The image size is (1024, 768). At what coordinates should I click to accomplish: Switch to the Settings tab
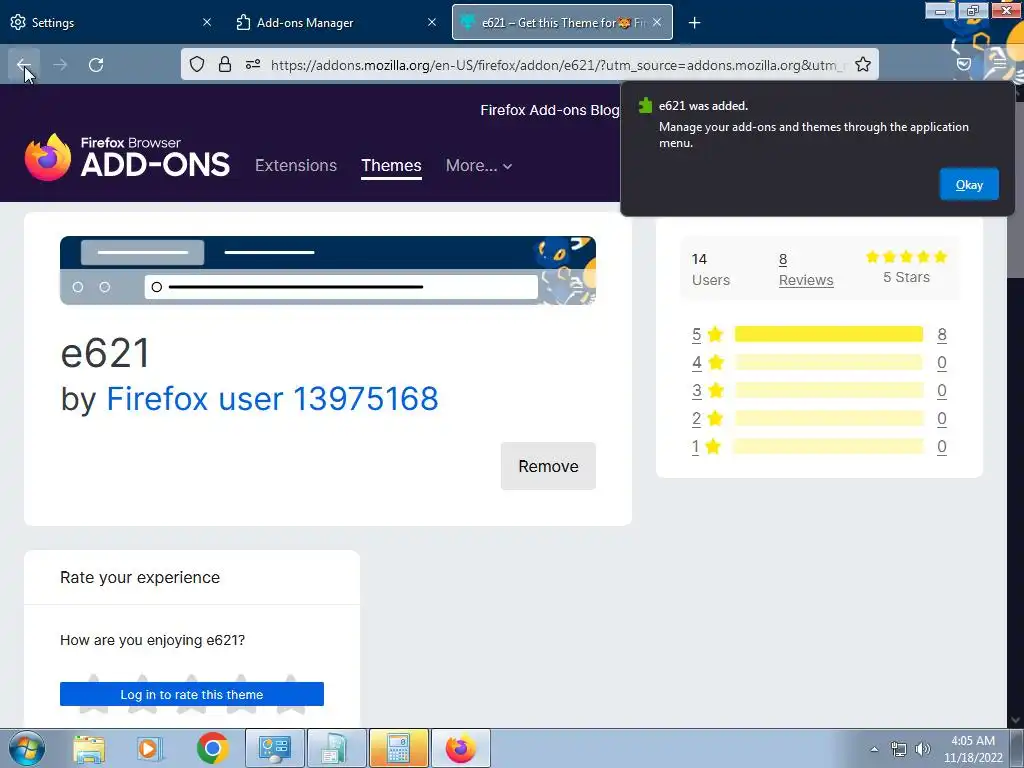click(x=110, y=22)
